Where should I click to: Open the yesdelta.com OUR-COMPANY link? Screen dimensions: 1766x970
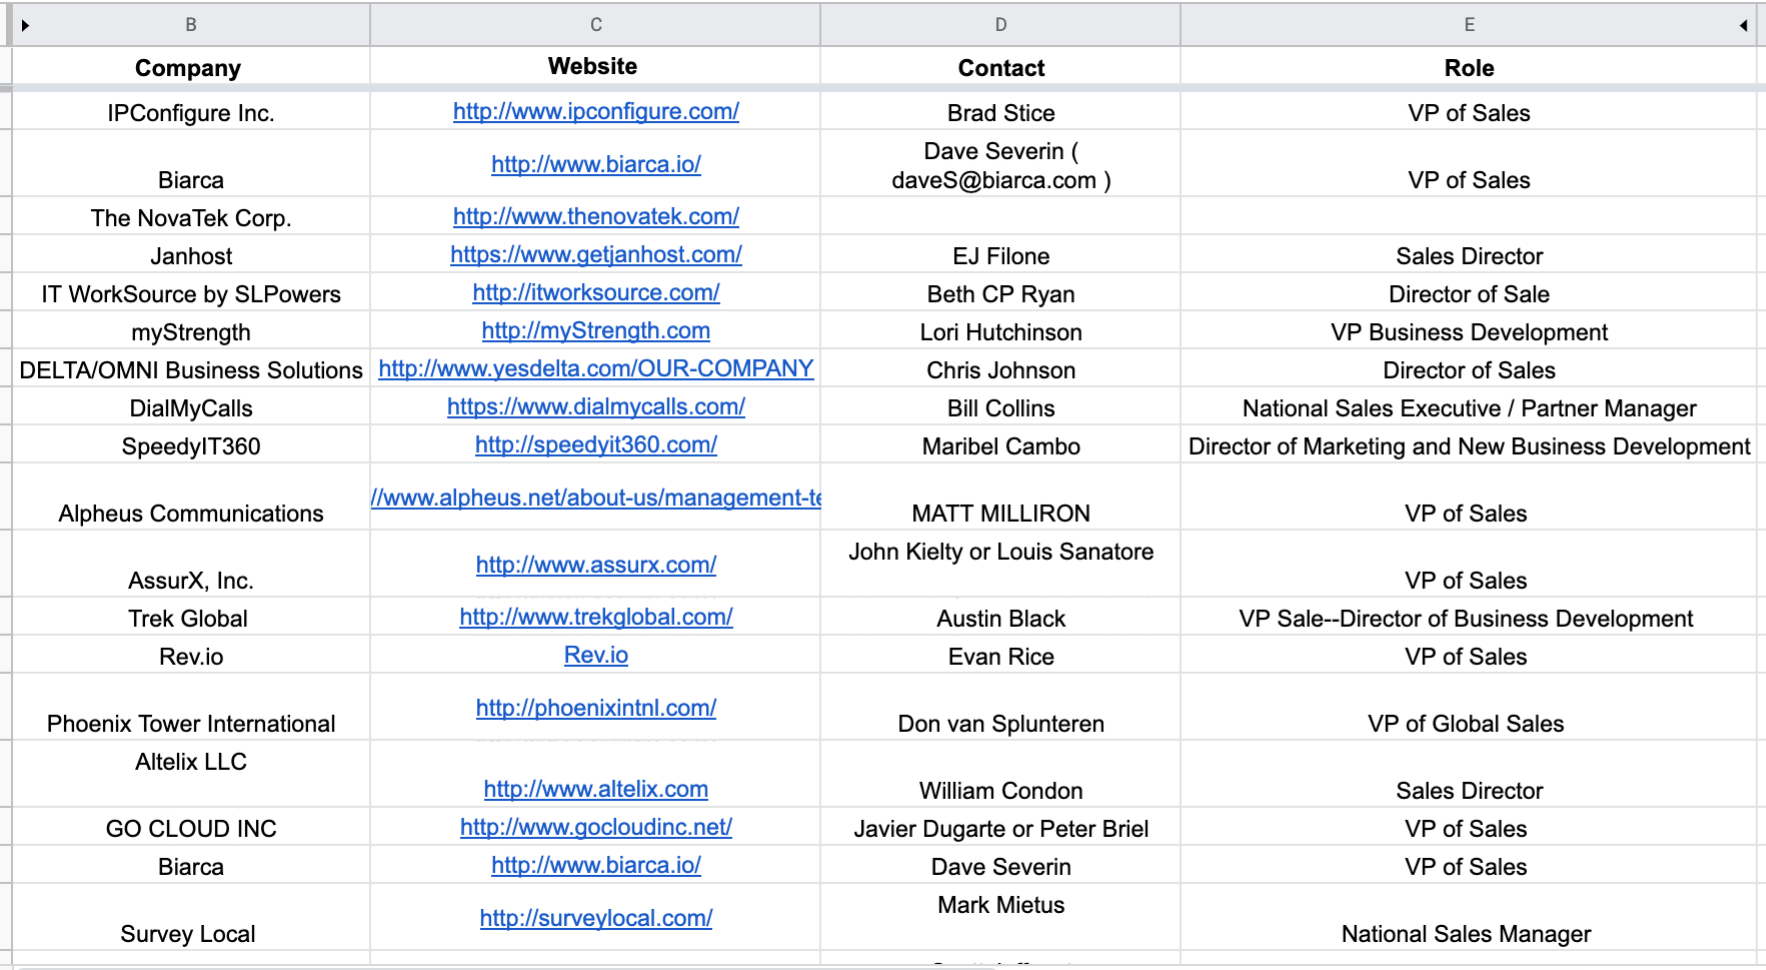pos(596,368)
